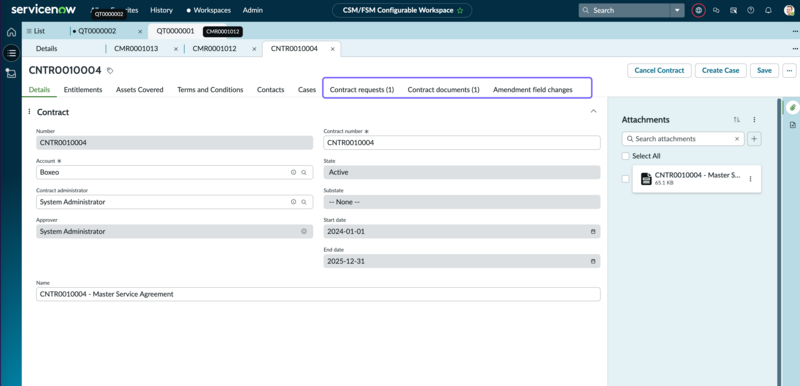This screenshot has width=800, height=386.
Task: Open the Amendment field changes tab
Action: tap(533, 90)
